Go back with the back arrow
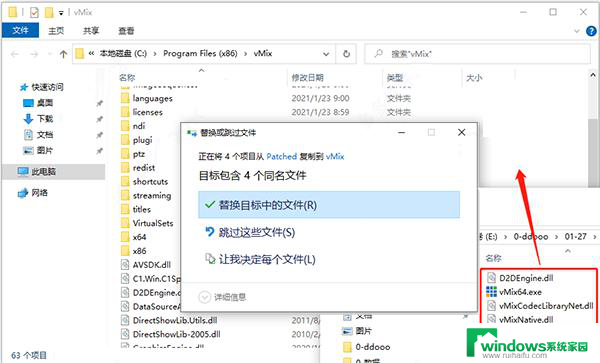The width and height of the screenshot is (600, 363). (15, 54)
